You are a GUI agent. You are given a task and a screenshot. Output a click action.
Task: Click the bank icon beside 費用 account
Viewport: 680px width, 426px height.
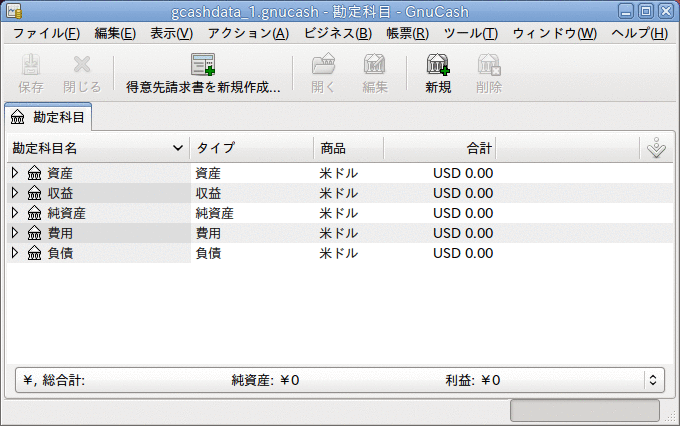tap(34, 233)
